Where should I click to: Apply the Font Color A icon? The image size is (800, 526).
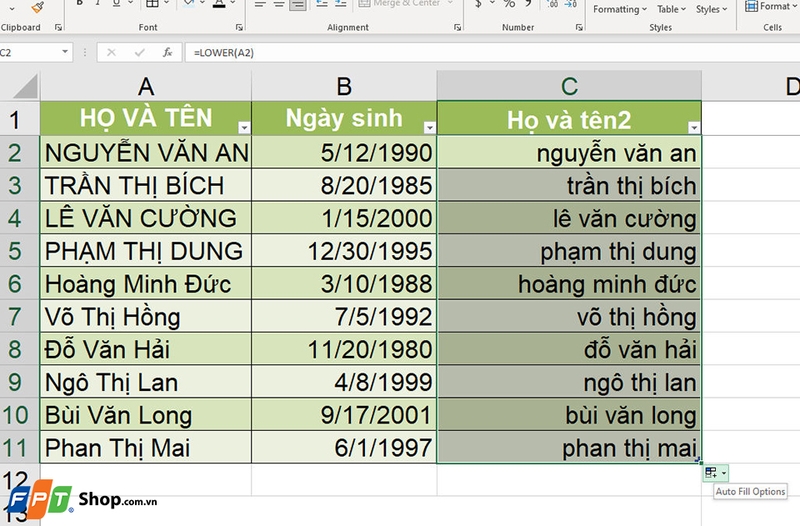(x=219, y=5)
